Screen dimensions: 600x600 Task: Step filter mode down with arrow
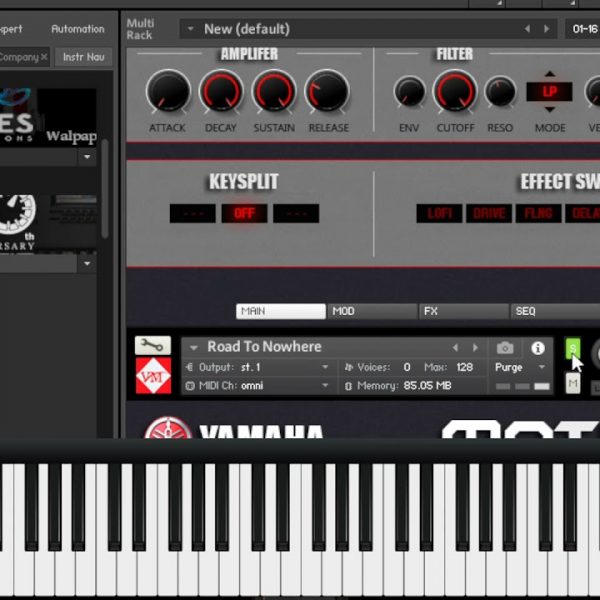[x=550, y=110]
